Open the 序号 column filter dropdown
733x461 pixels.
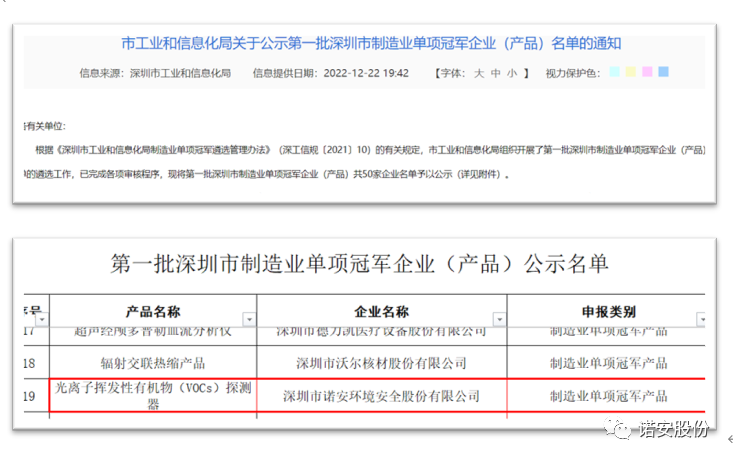43,319
